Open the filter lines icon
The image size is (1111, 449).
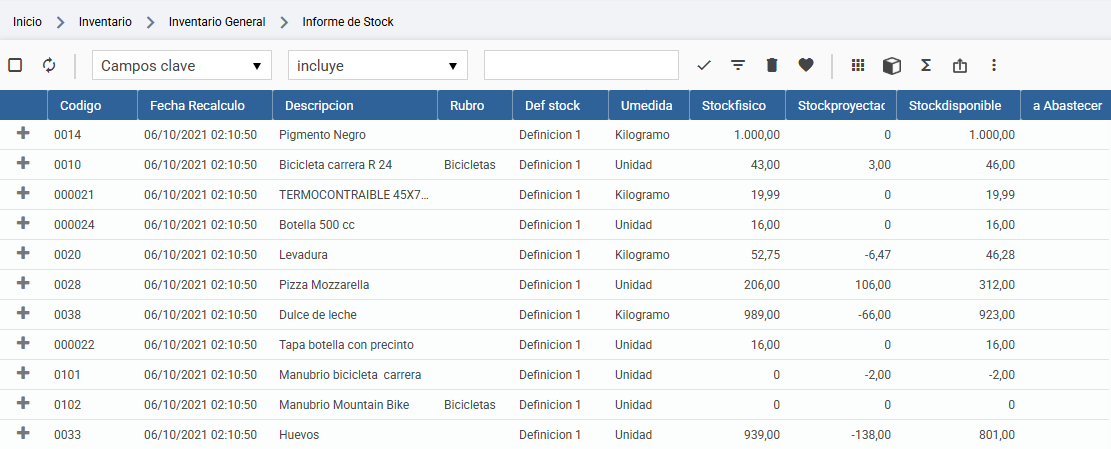[738, 65]
